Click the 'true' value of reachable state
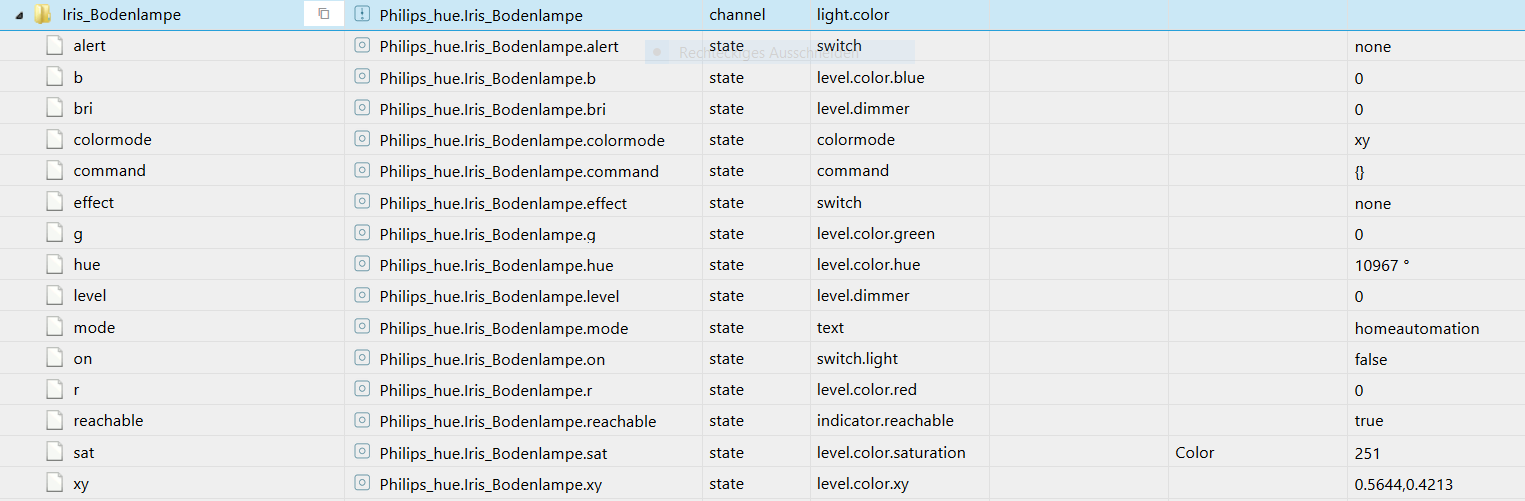The width and height of the screenshot is (1525, 501). (1369, 421)
